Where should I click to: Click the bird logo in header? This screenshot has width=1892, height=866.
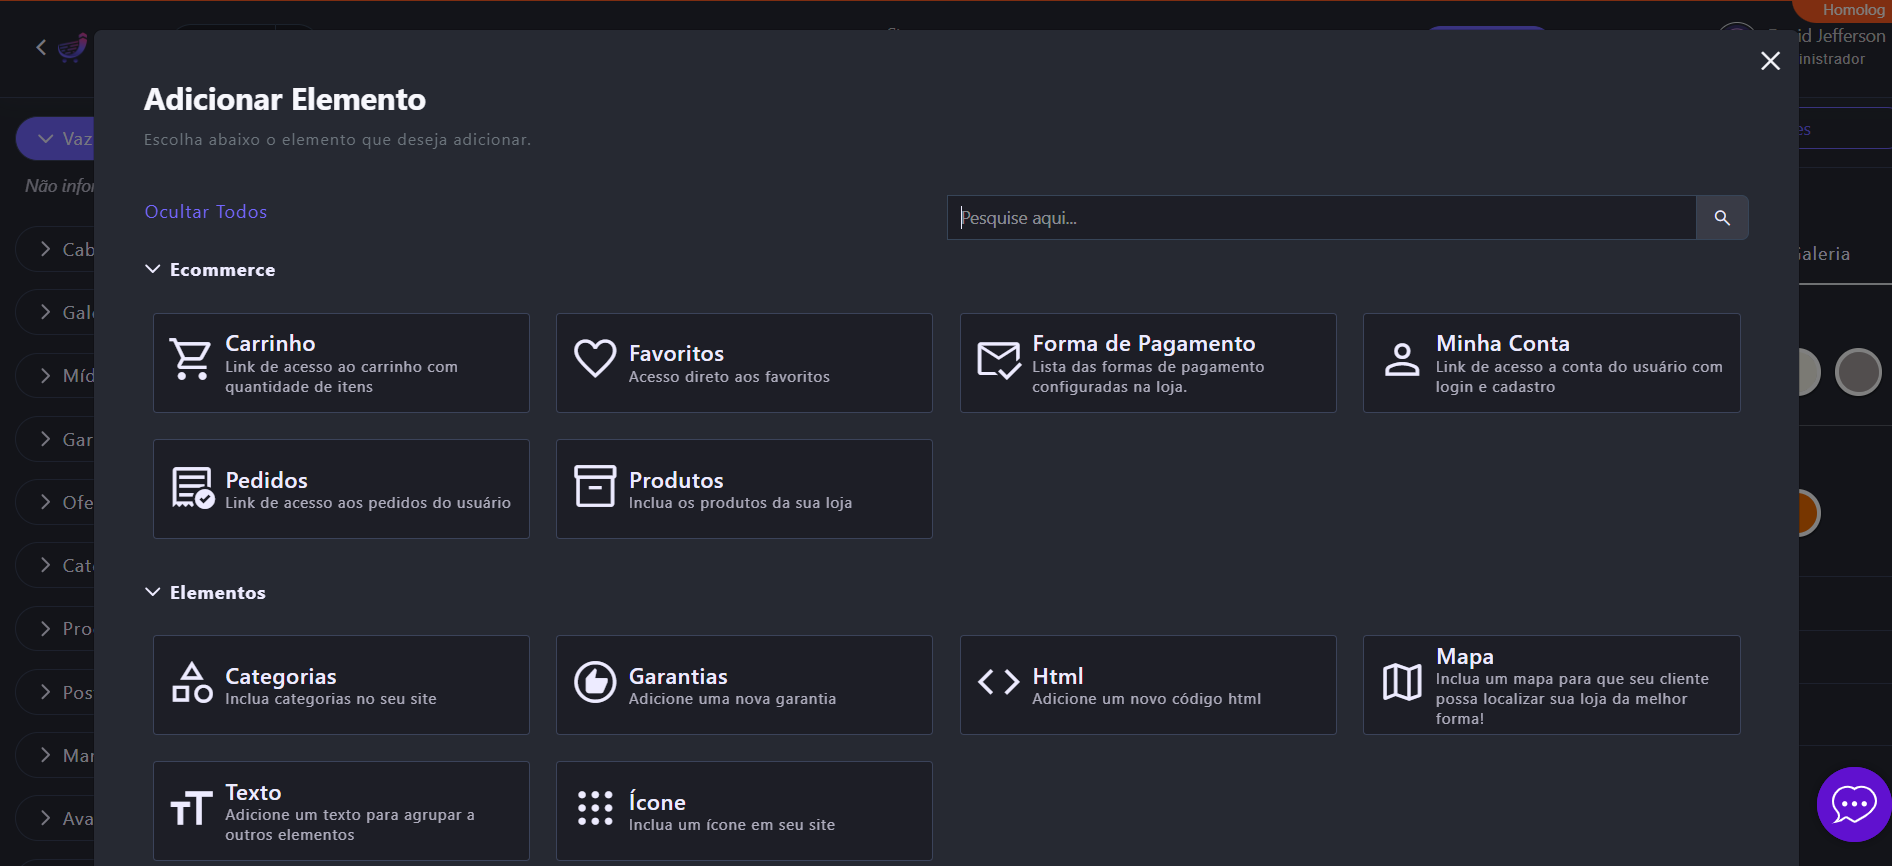coord(73,47)
